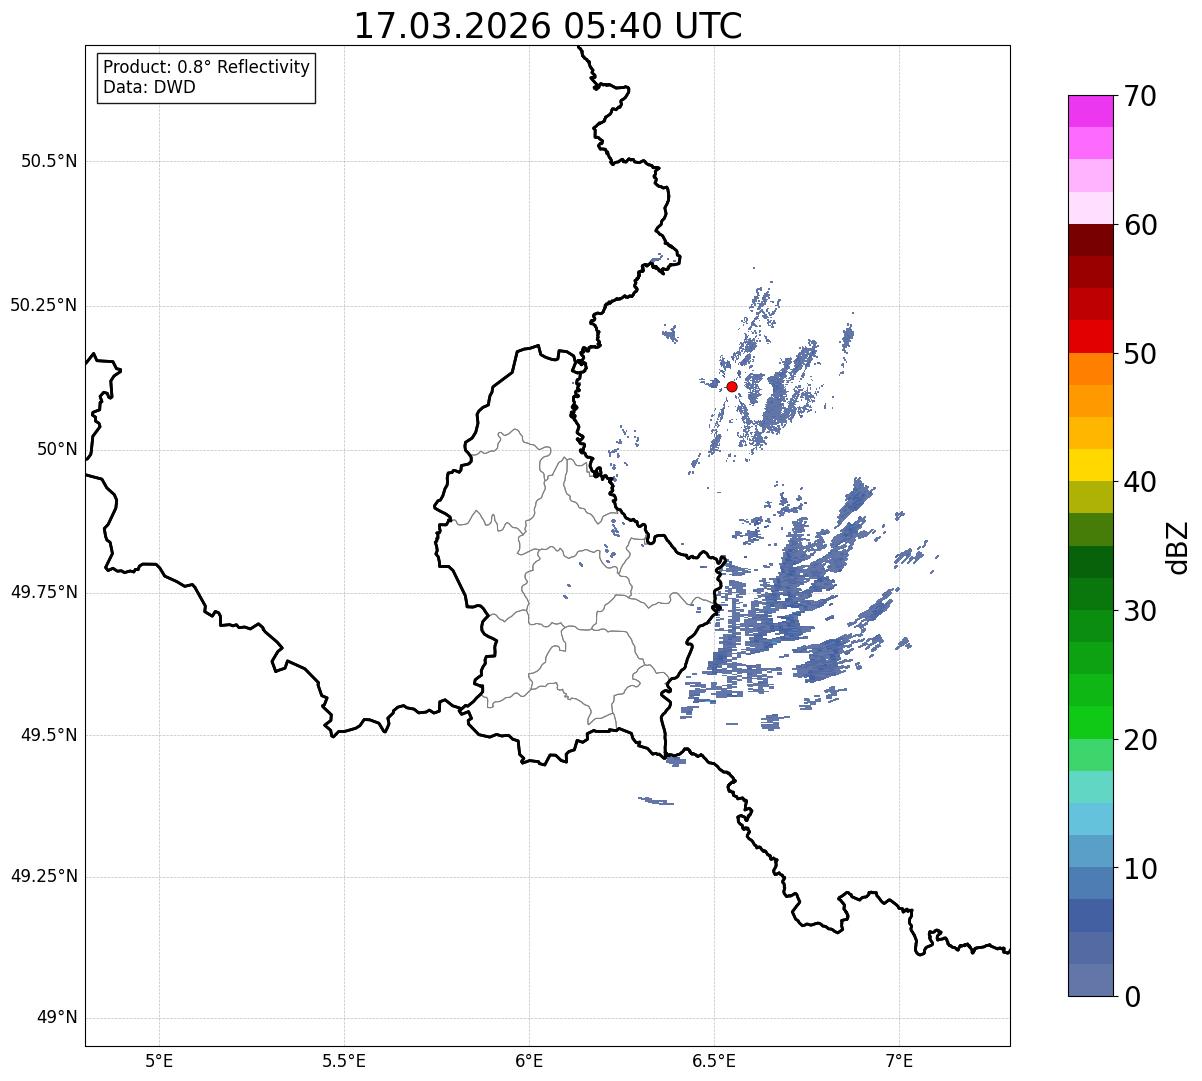1202x1081 pixels.
Task: Click the latitude label '49.75°N'
Action: [43, 592]
